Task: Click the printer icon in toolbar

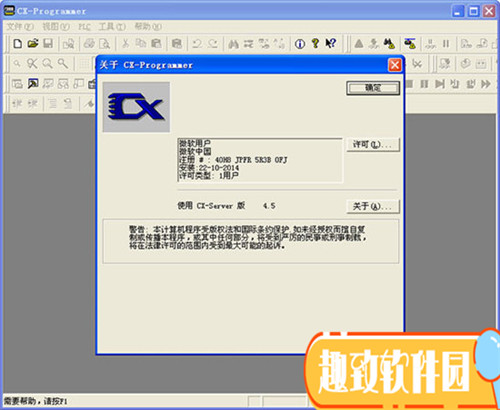Action: pyautogui.click(x=89, y=44)
